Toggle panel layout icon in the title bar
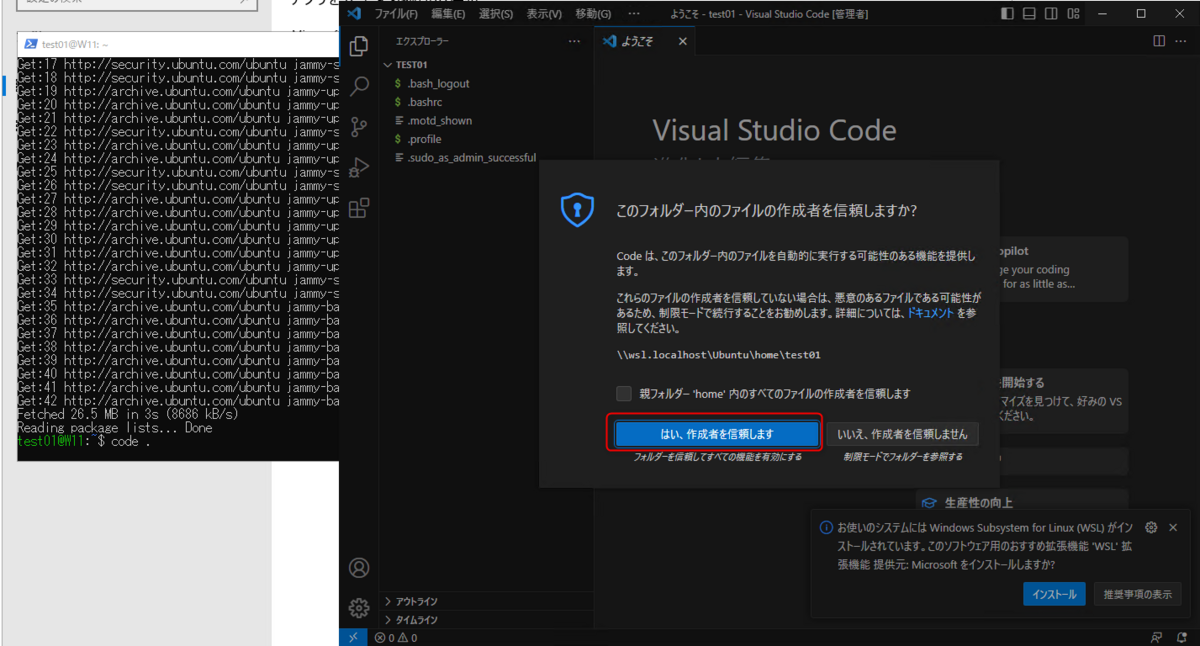Viewport: 1200px width, 646px height. [x=1029, y=14]
